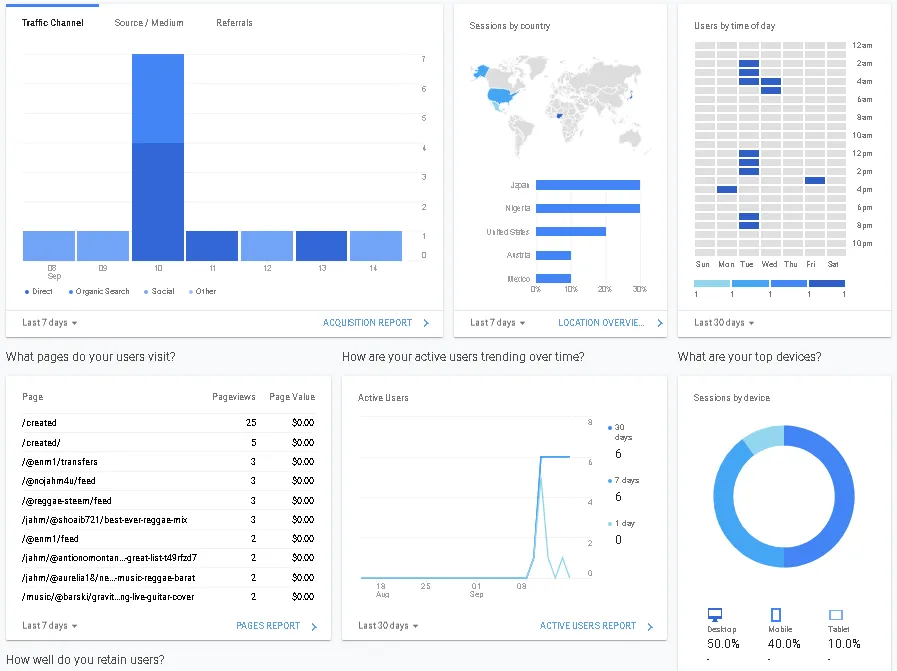The height and width of the screenshot is (671, 897).
Task: Switch to the Referrals tab
Action: tap(234, 23)
